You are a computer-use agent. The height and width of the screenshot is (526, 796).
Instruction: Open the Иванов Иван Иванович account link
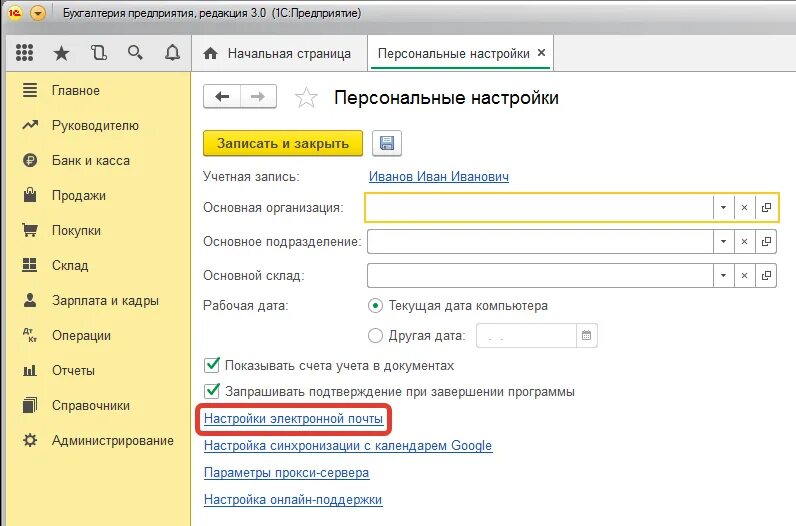point(439,176)
